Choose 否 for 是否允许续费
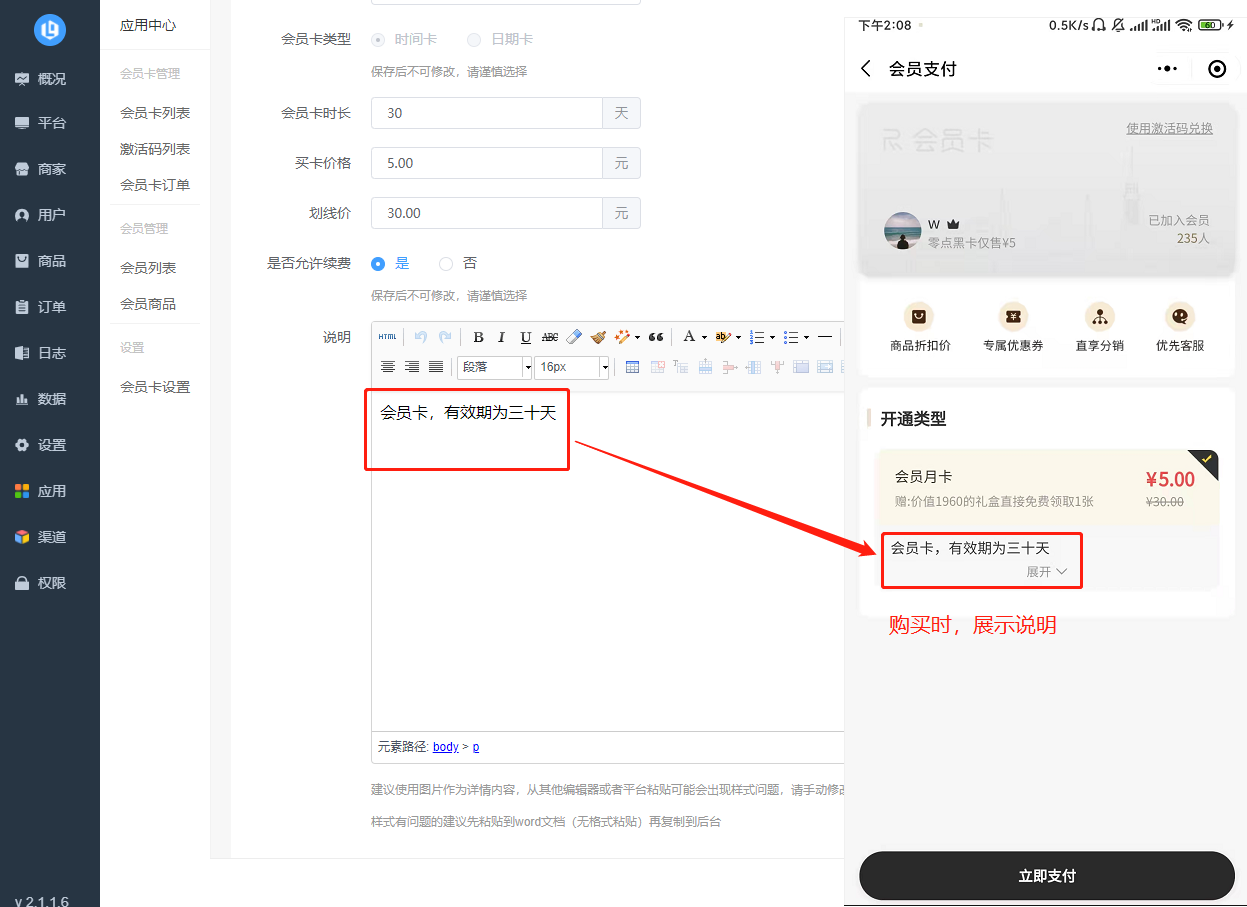 (446, 264)
